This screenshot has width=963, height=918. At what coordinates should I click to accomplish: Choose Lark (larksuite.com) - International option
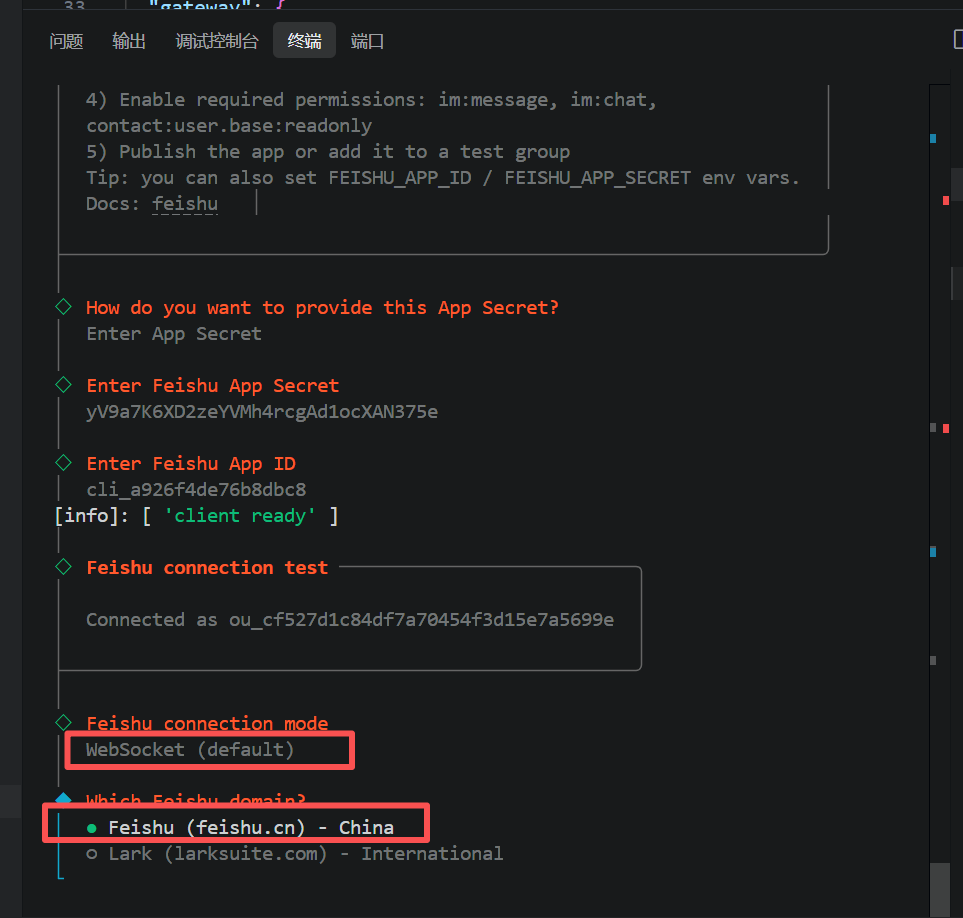tap(294, 853)
